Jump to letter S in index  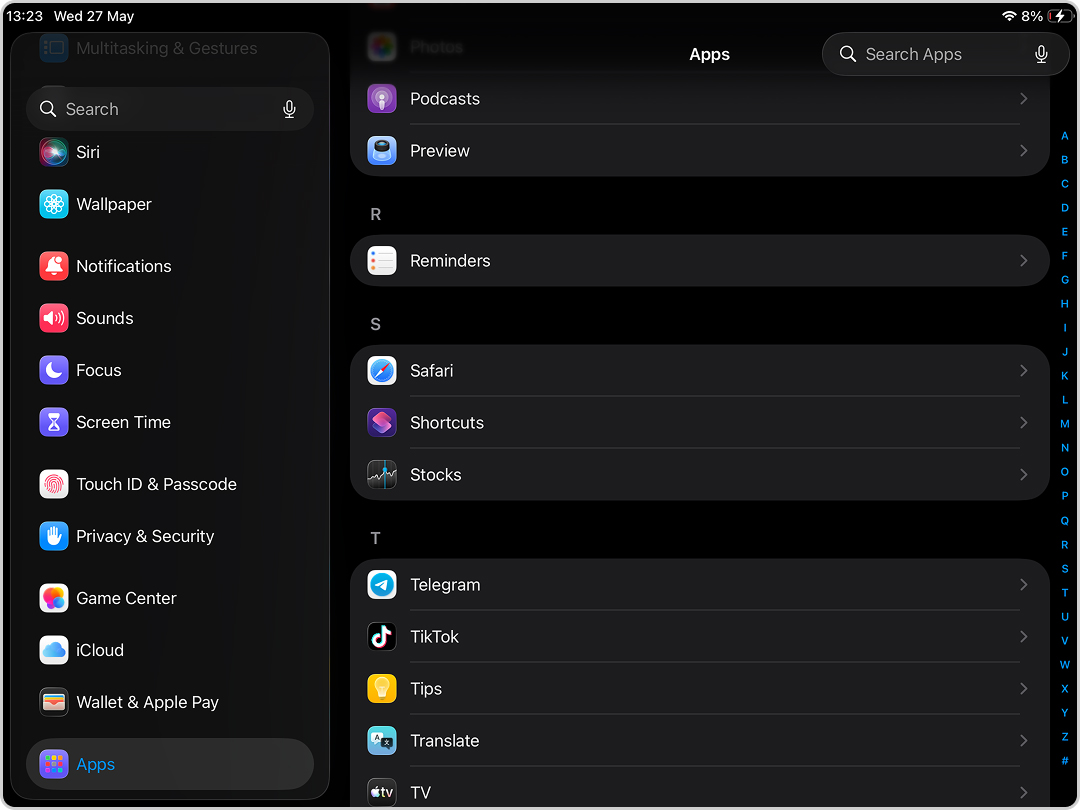1065,568
